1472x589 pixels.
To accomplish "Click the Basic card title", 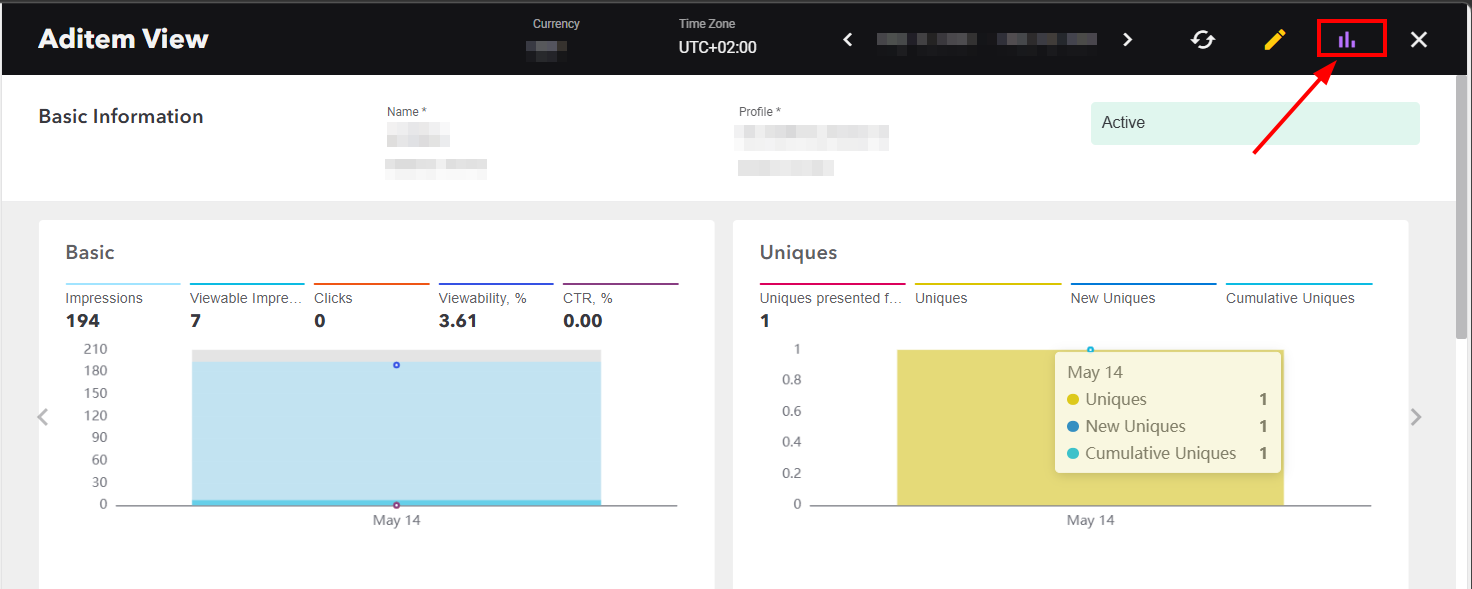I will tap(90, 252).
